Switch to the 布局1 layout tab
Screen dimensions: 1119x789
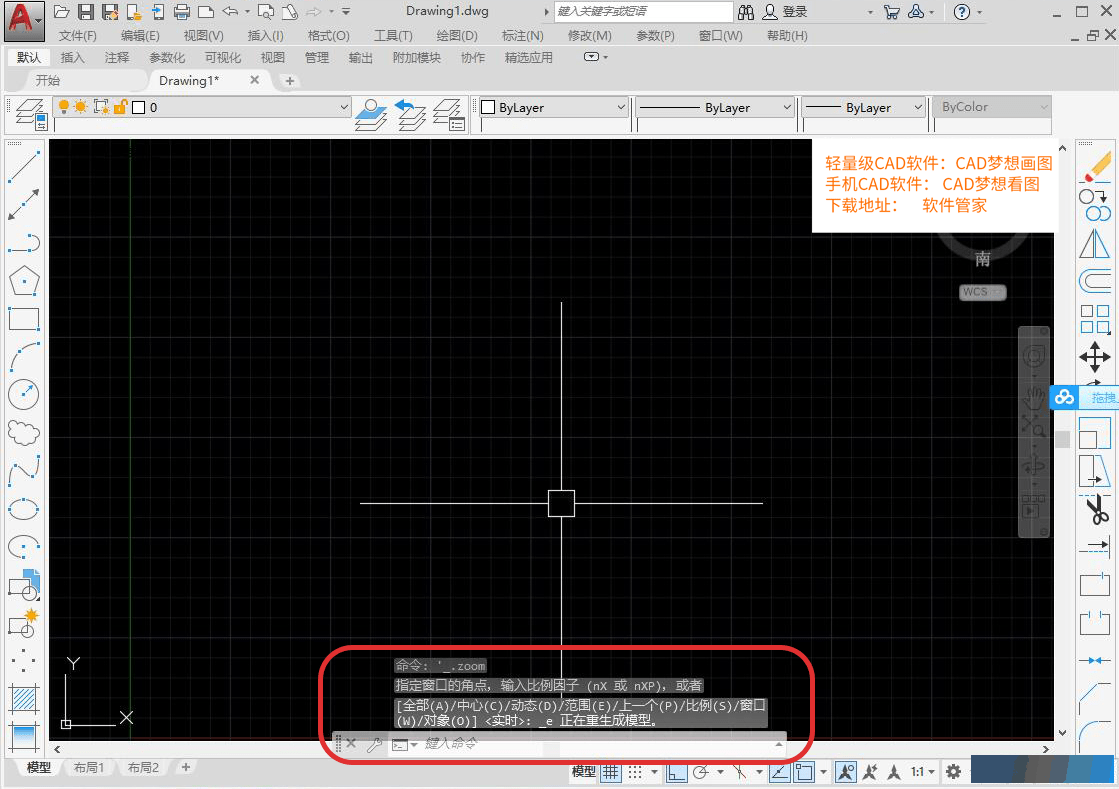(89, 768)
